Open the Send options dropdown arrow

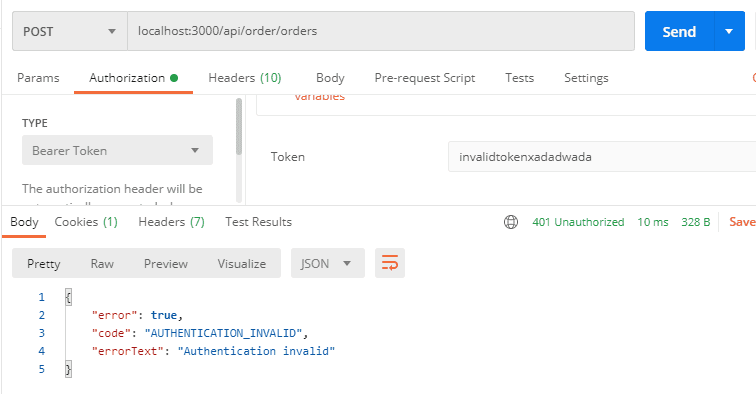729,31
